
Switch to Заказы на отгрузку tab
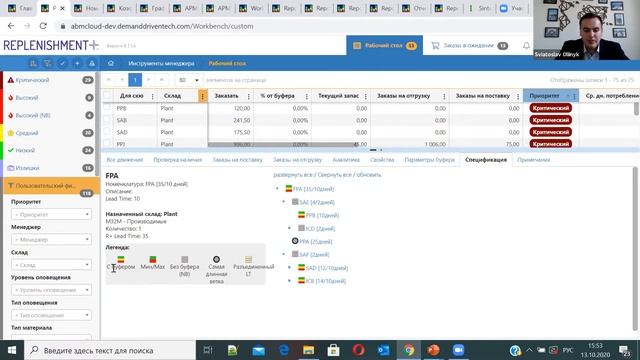(x=298, y=160)
